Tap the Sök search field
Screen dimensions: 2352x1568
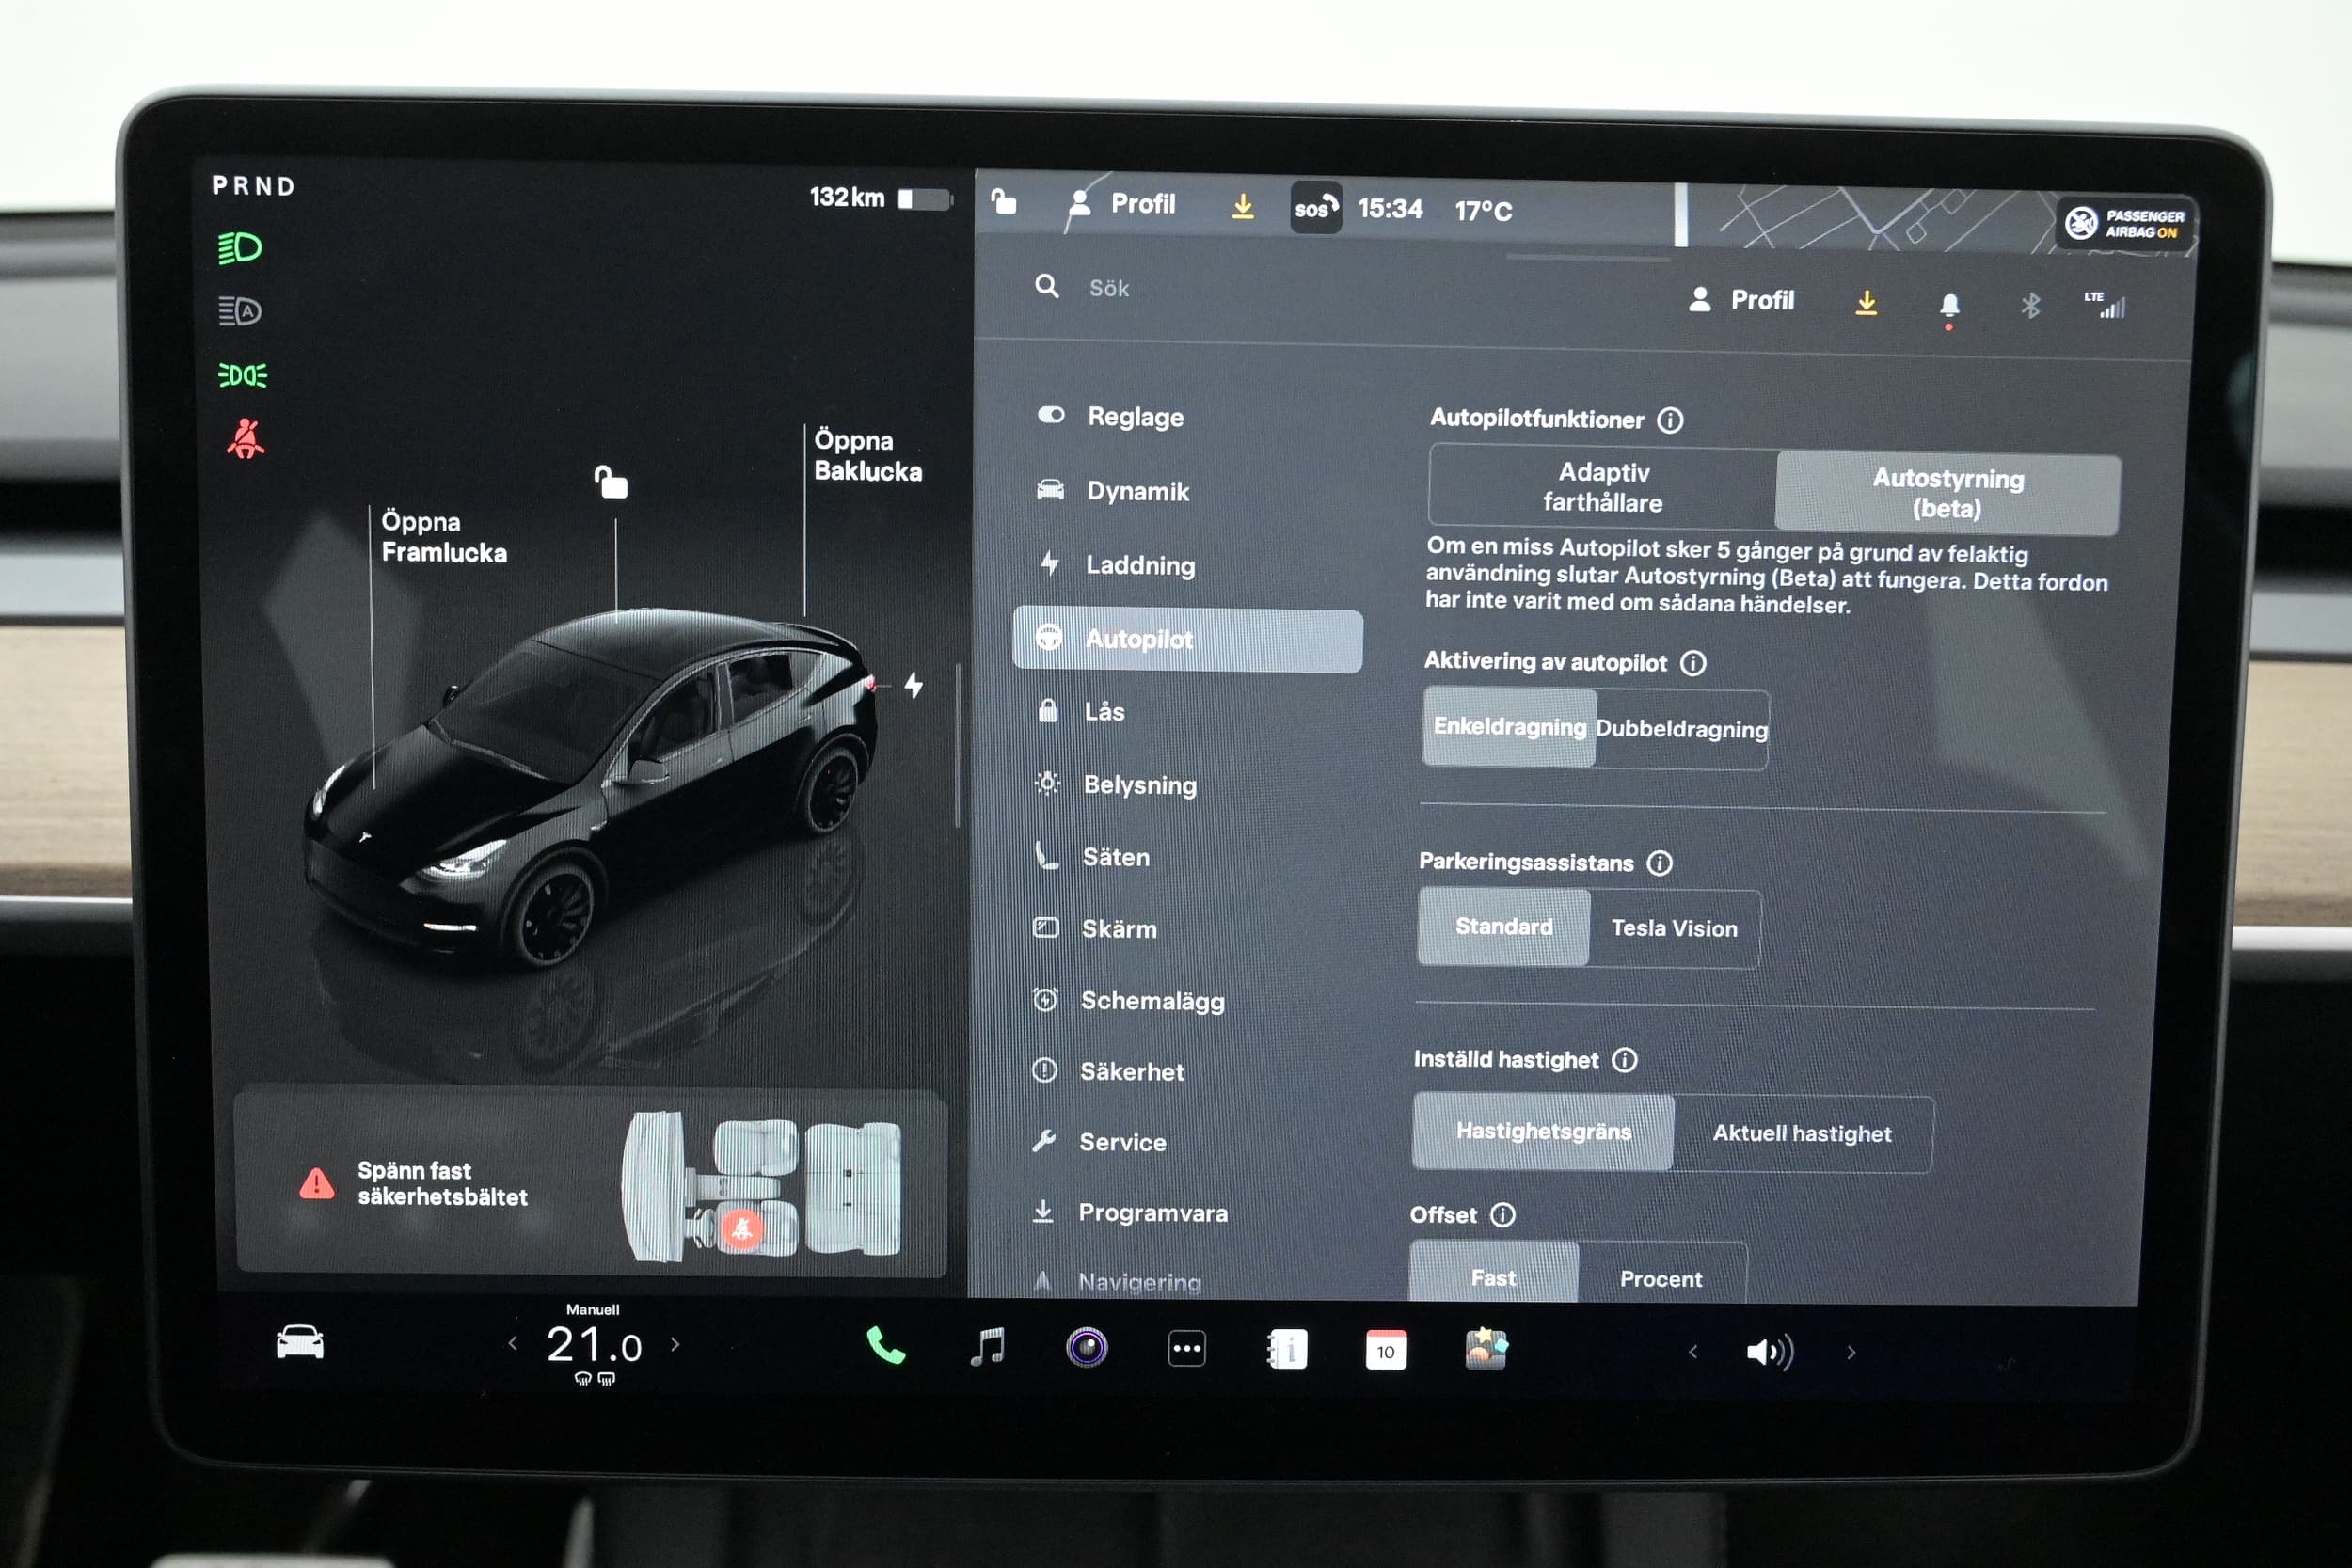(1109, 289)
